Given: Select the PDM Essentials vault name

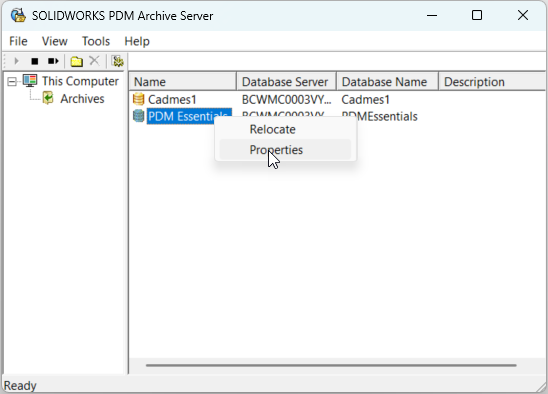Looking at the screenshot, I should coord(189,116).
